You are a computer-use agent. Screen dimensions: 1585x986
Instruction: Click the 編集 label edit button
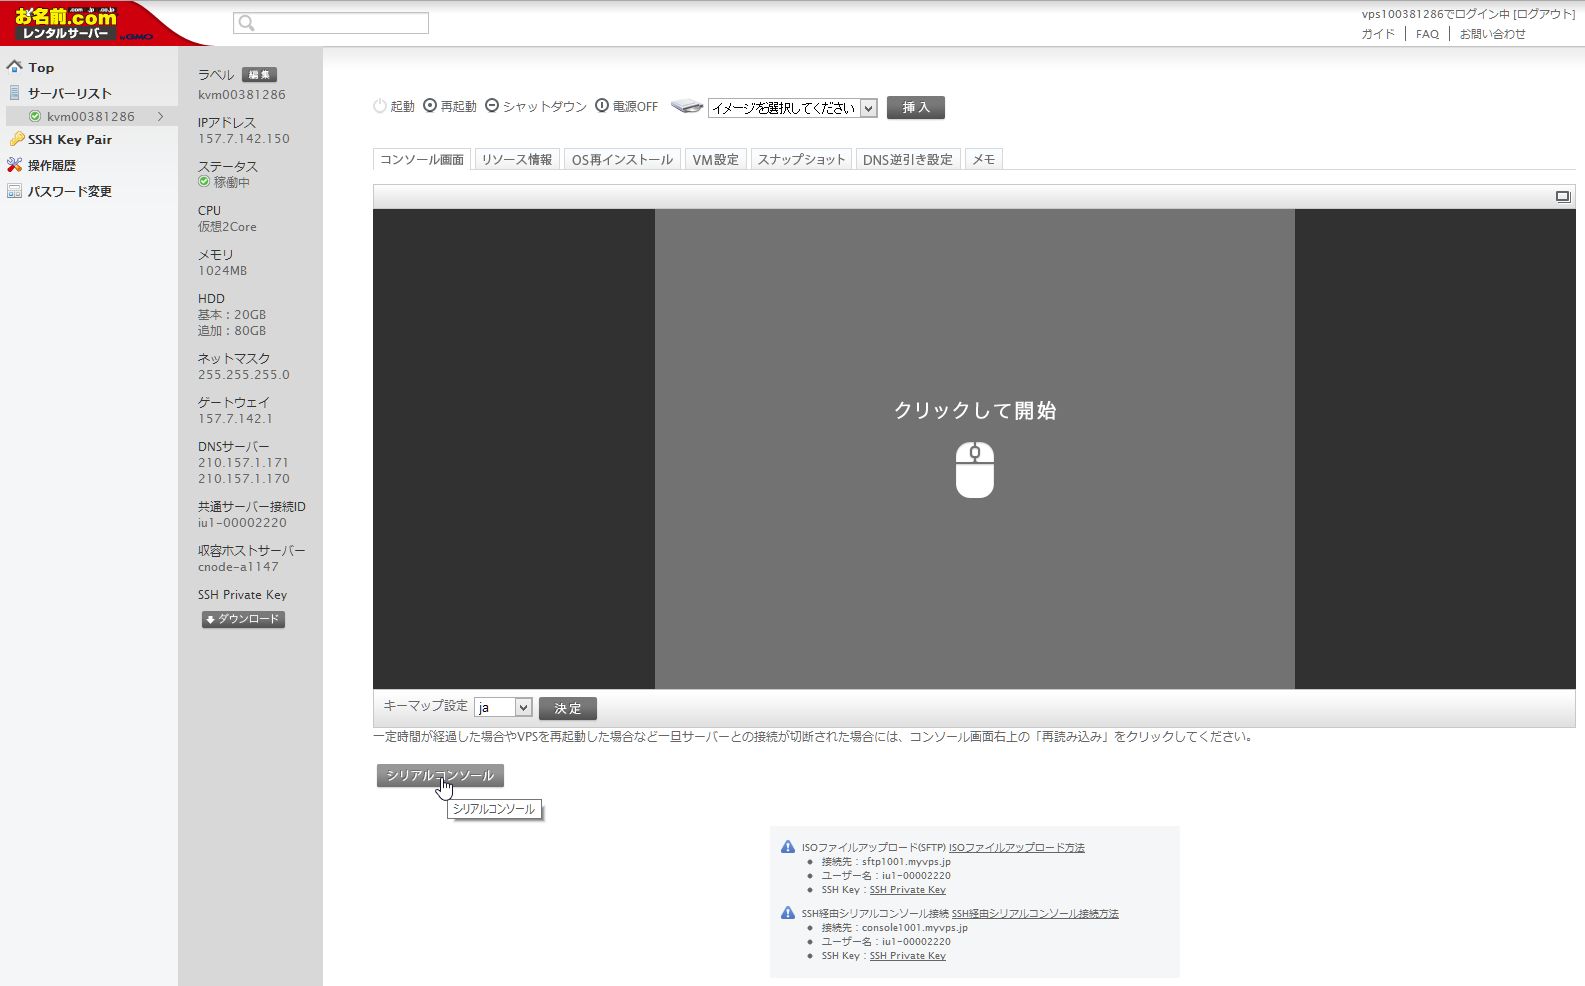click(x=259, y=75)
